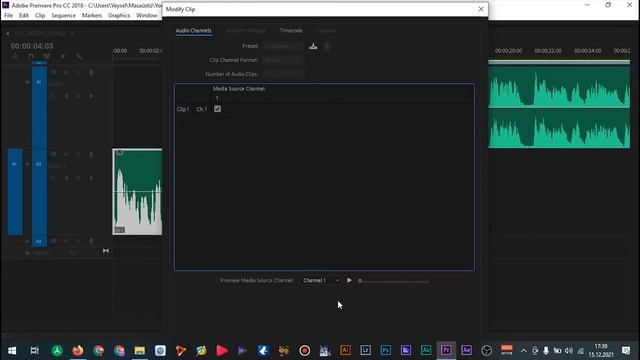The width and height of the screenshot is (640, 360).
Task: Open the Clip menu in Premiere Pro
Action: [x=40, y=16]
